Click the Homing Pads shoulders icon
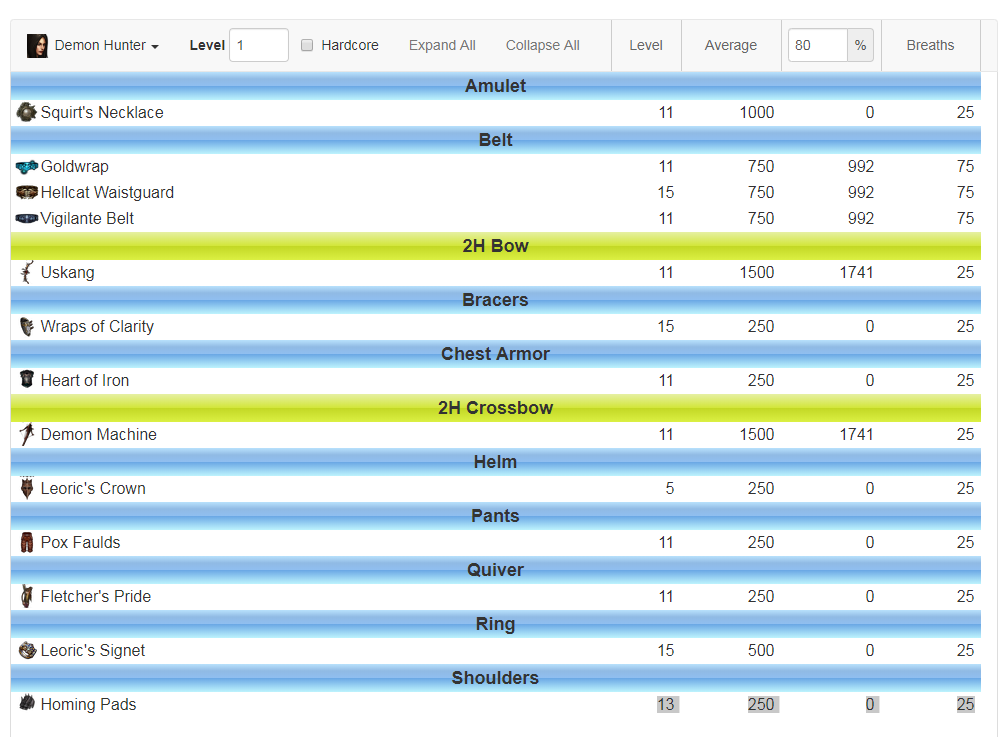The height and width of the screenshot is (737, 1000). [26, 703]
